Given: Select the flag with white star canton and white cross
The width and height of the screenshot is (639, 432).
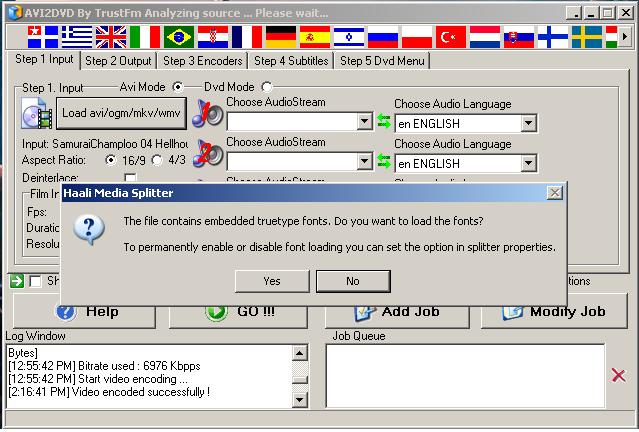Looking at the screenshot, I should [x=43, y=37].
